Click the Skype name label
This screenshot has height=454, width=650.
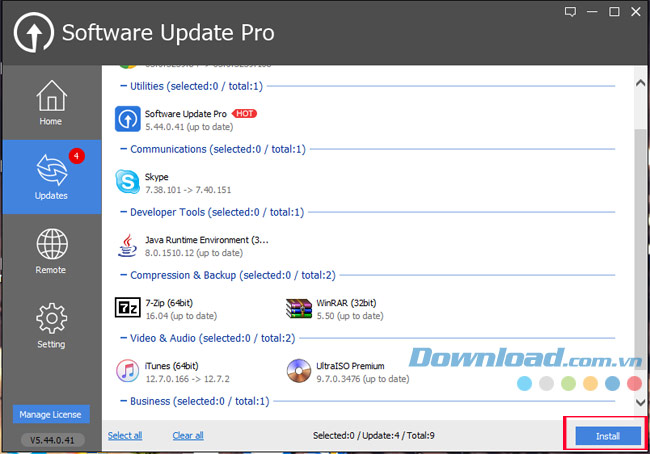(156, 177)
